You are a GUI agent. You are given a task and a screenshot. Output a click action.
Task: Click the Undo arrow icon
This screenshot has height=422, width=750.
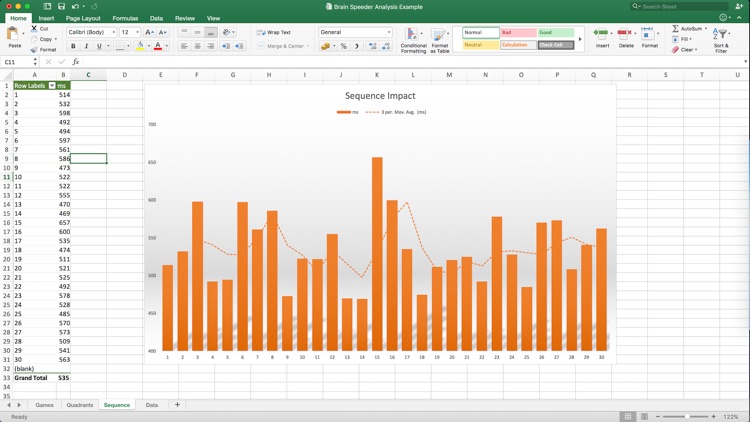[75, 6]
